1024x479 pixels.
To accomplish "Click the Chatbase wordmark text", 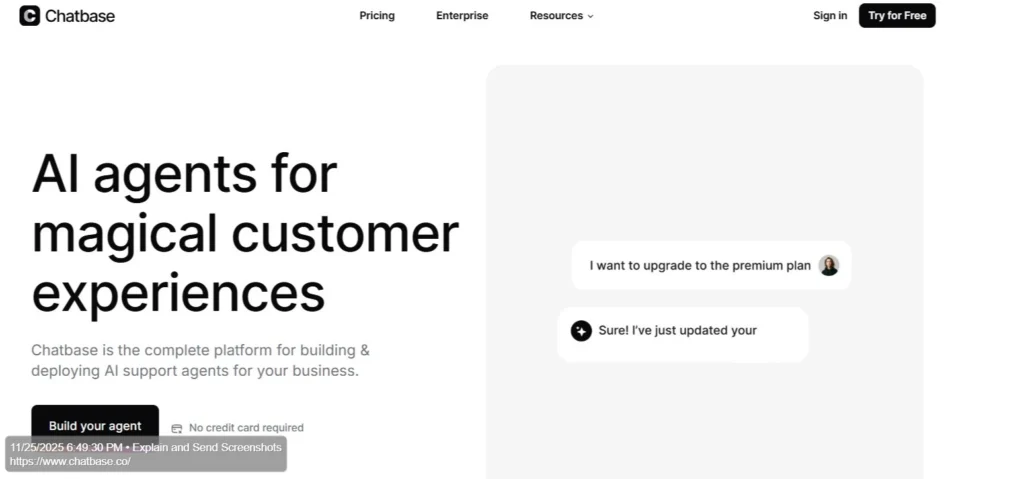I will [x=80, y=16].
